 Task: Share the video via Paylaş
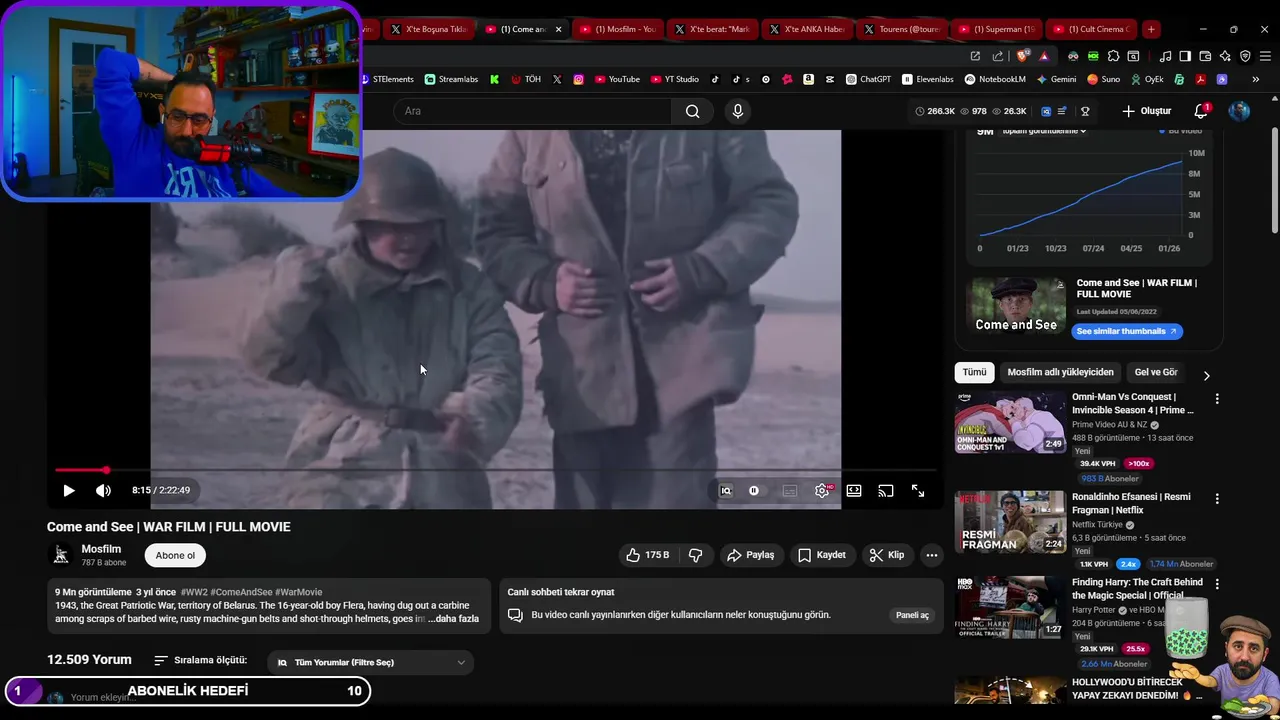[x=751, y=555]
